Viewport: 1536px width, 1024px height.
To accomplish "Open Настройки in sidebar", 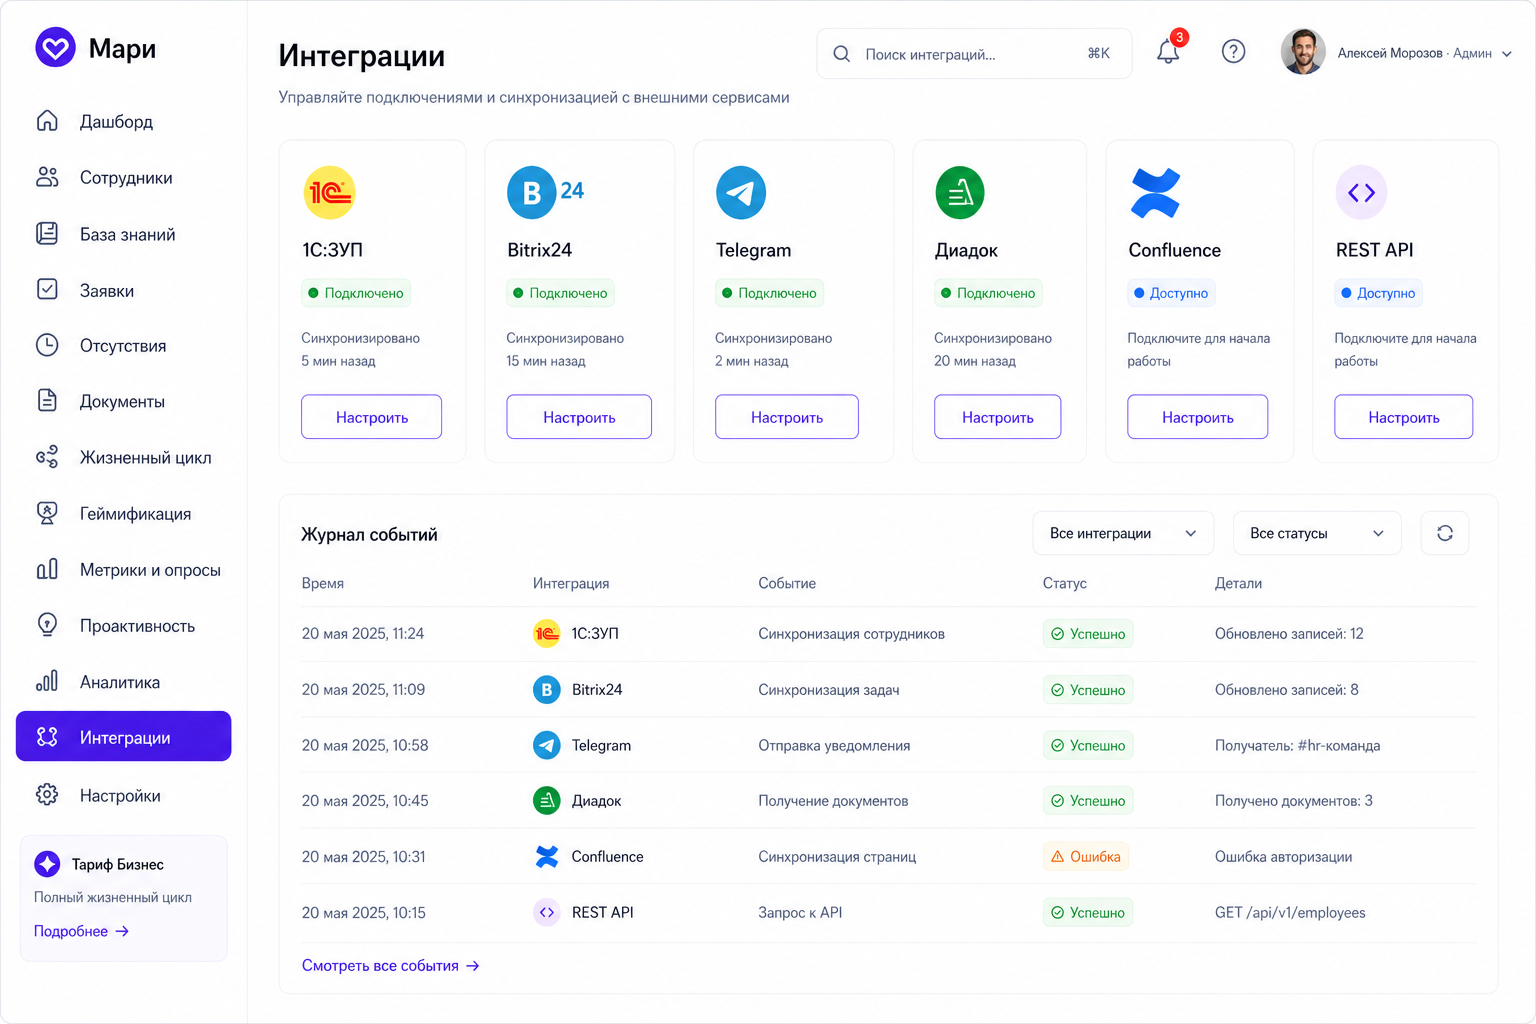I will [x=123, y=795].
